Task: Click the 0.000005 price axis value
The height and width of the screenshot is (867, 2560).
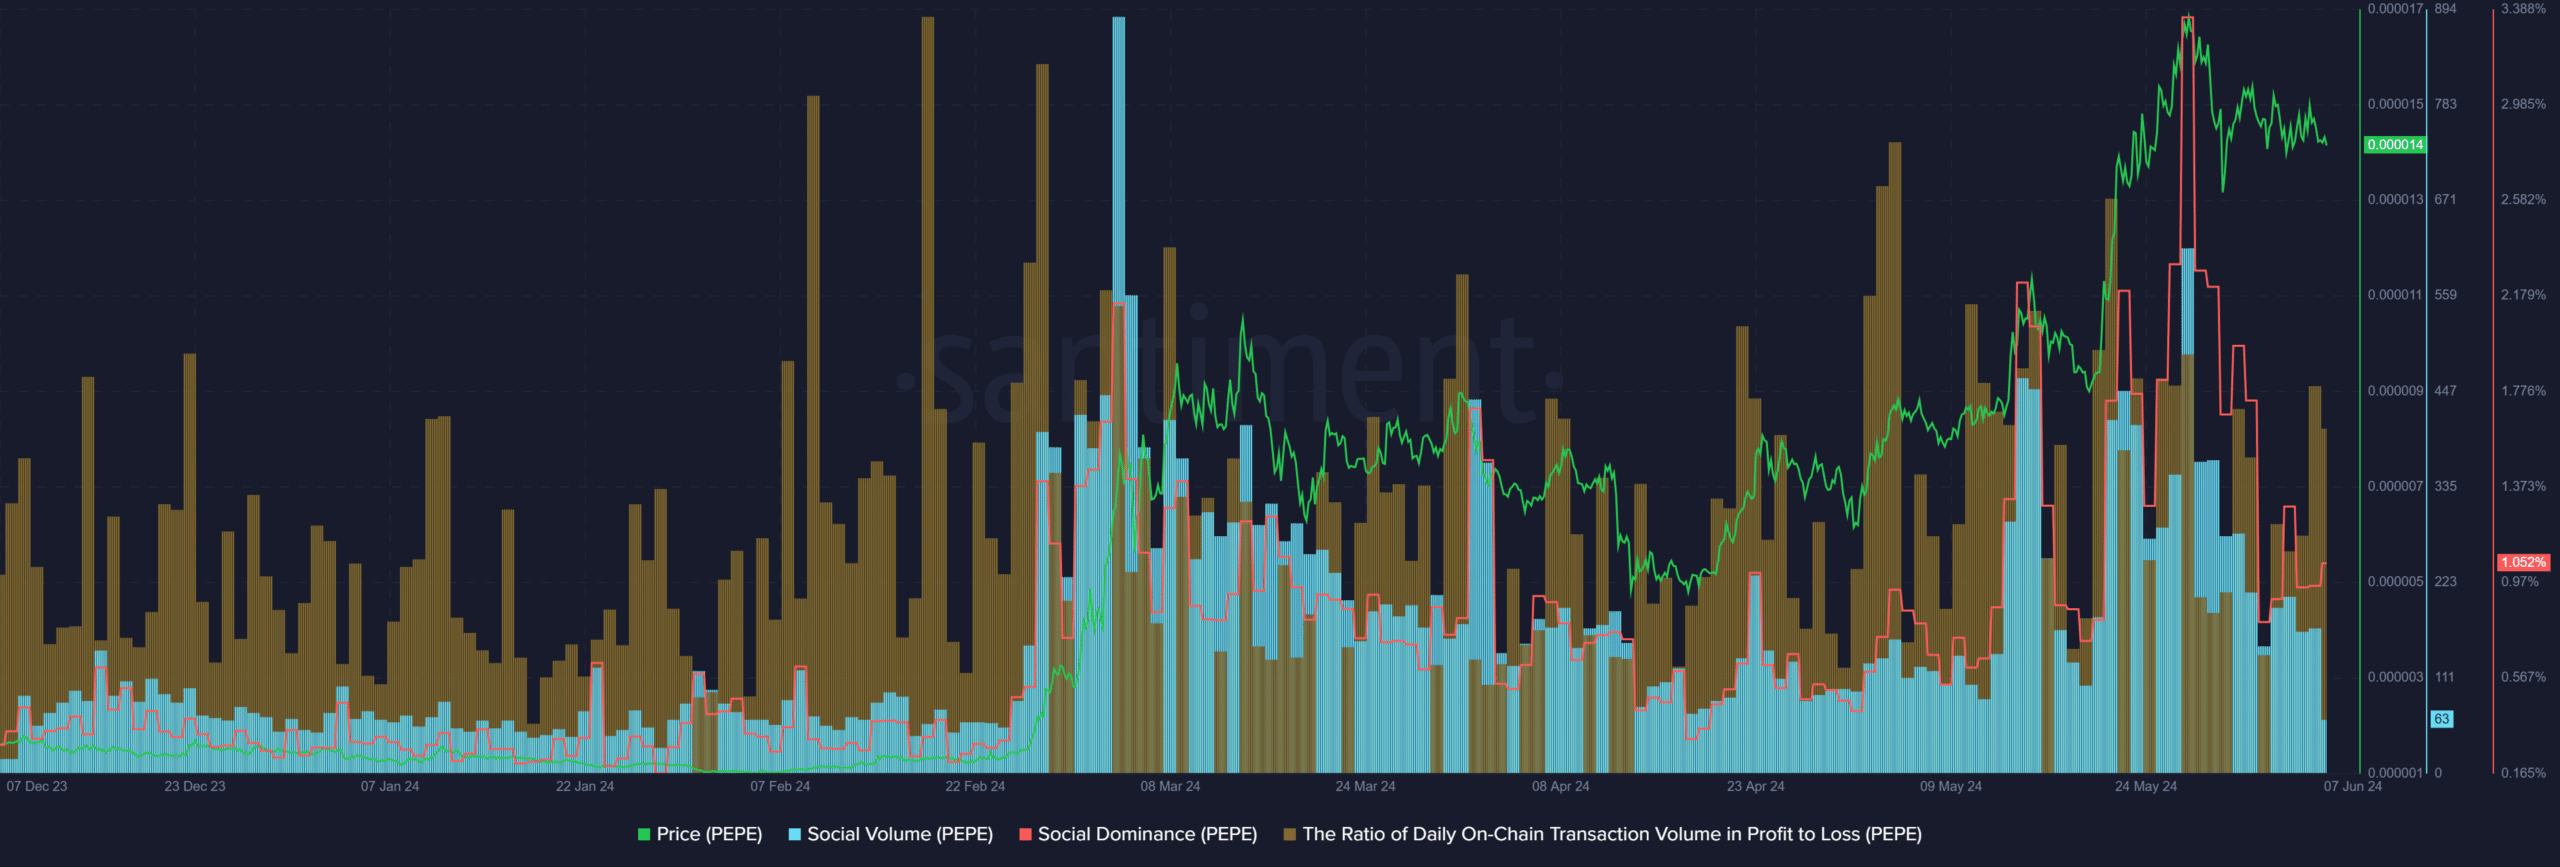Action: tap(2395, 581)
